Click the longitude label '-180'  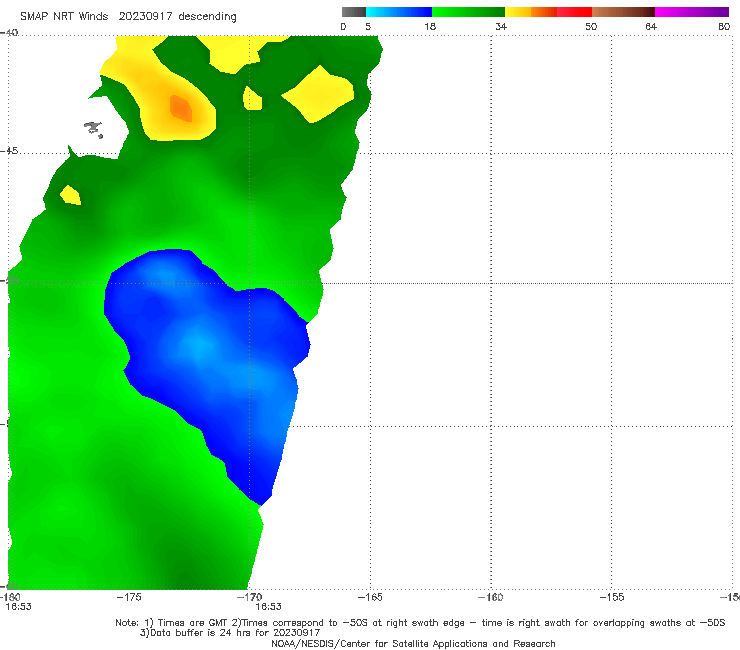[10, 597]
